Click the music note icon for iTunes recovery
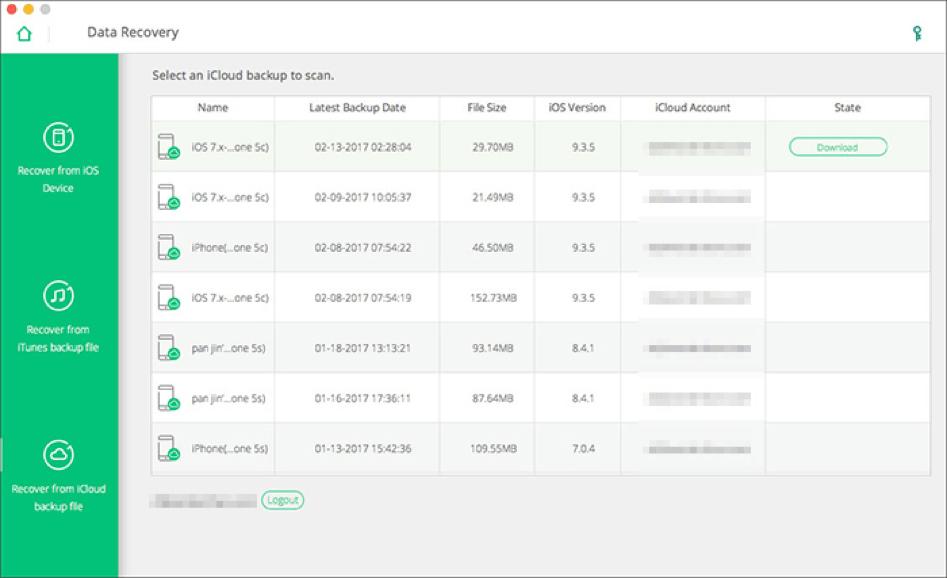 point(58,293)
